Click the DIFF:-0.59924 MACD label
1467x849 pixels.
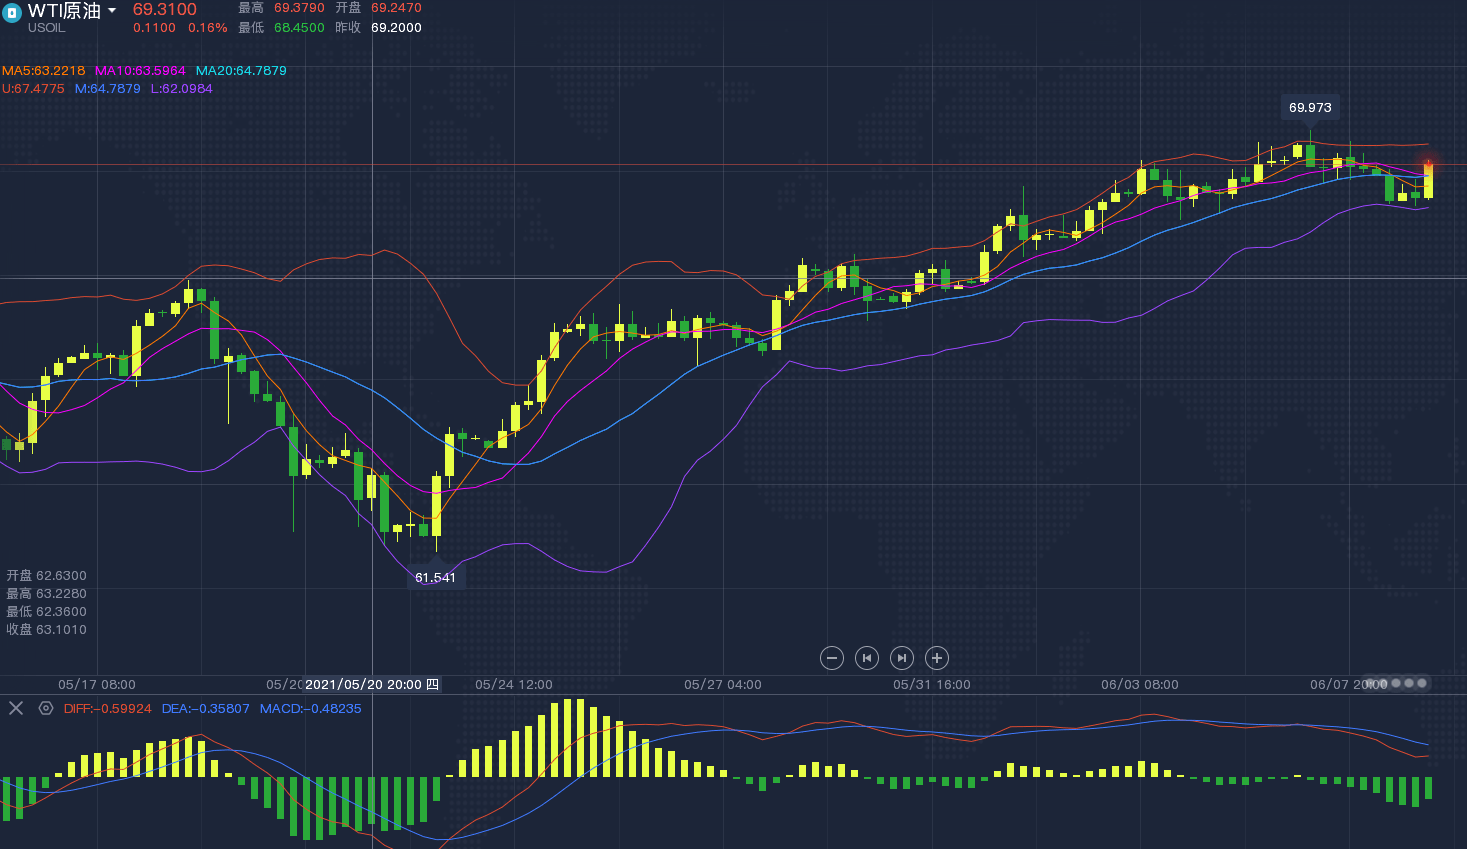pyautogui.click(x=108, y=709)
